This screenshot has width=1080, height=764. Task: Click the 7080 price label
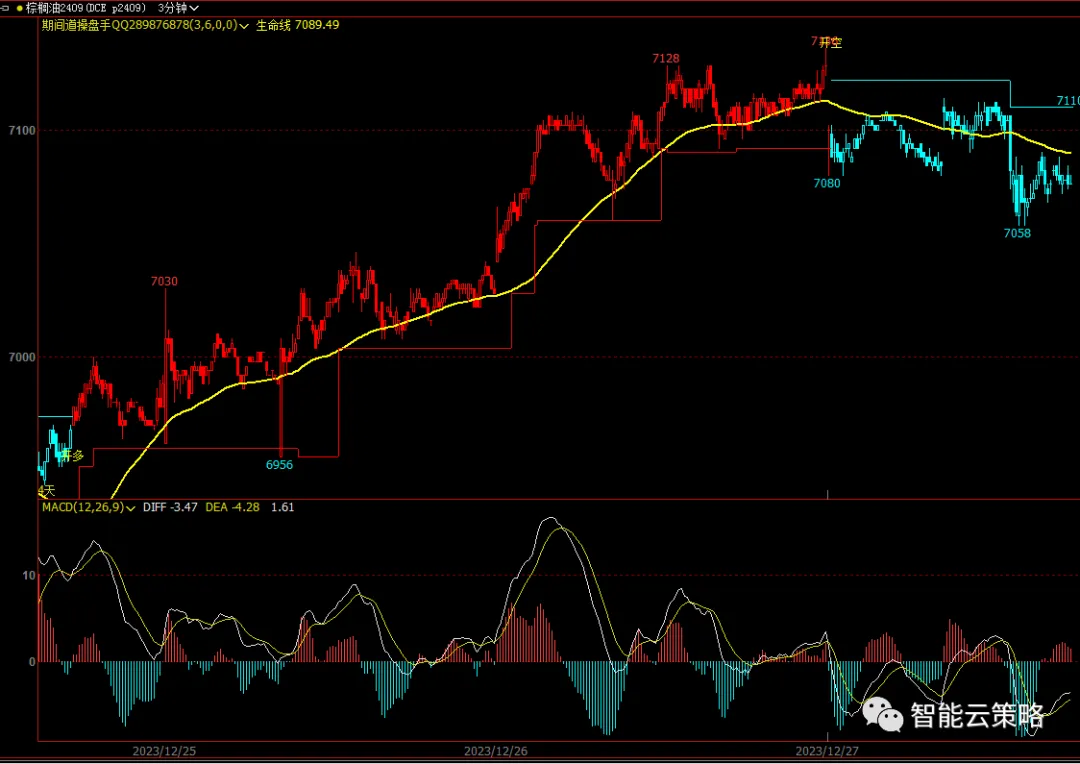click(x=827, y=183)
